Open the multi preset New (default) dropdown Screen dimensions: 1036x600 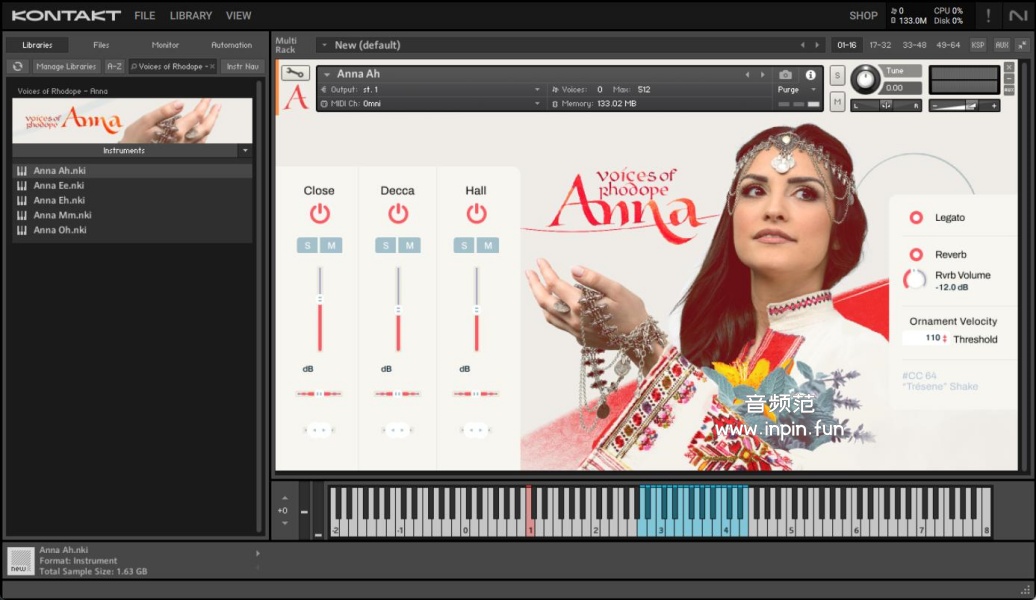[324, 45]
